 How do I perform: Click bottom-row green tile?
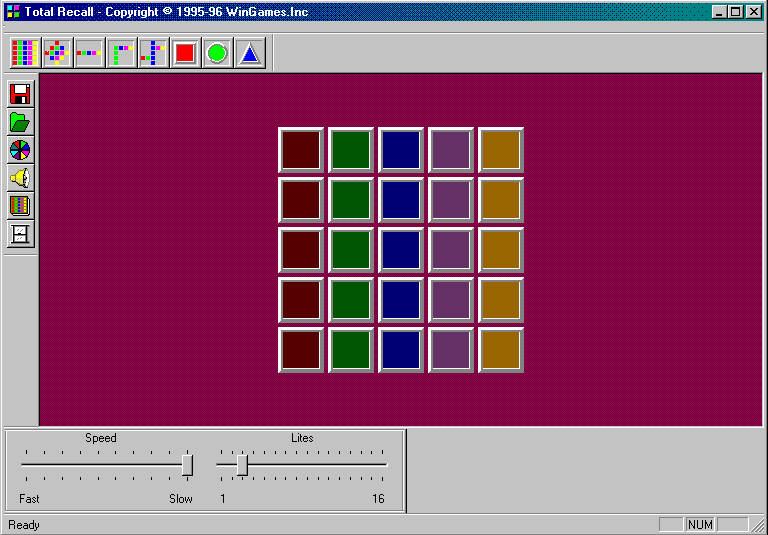tap(351, 350)
